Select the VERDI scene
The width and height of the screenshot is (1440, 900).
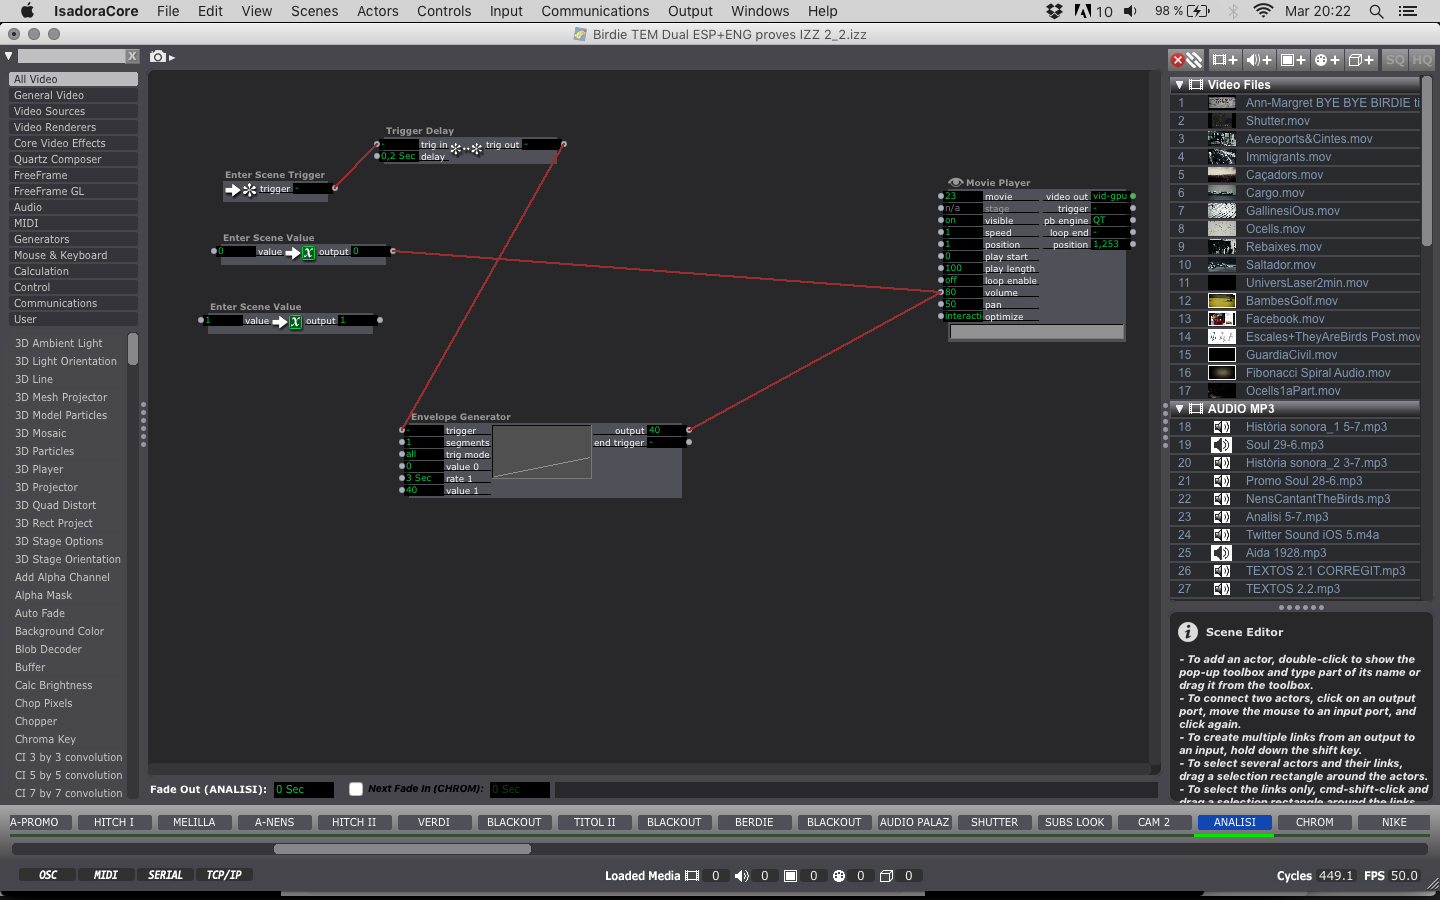coord(434,822)
